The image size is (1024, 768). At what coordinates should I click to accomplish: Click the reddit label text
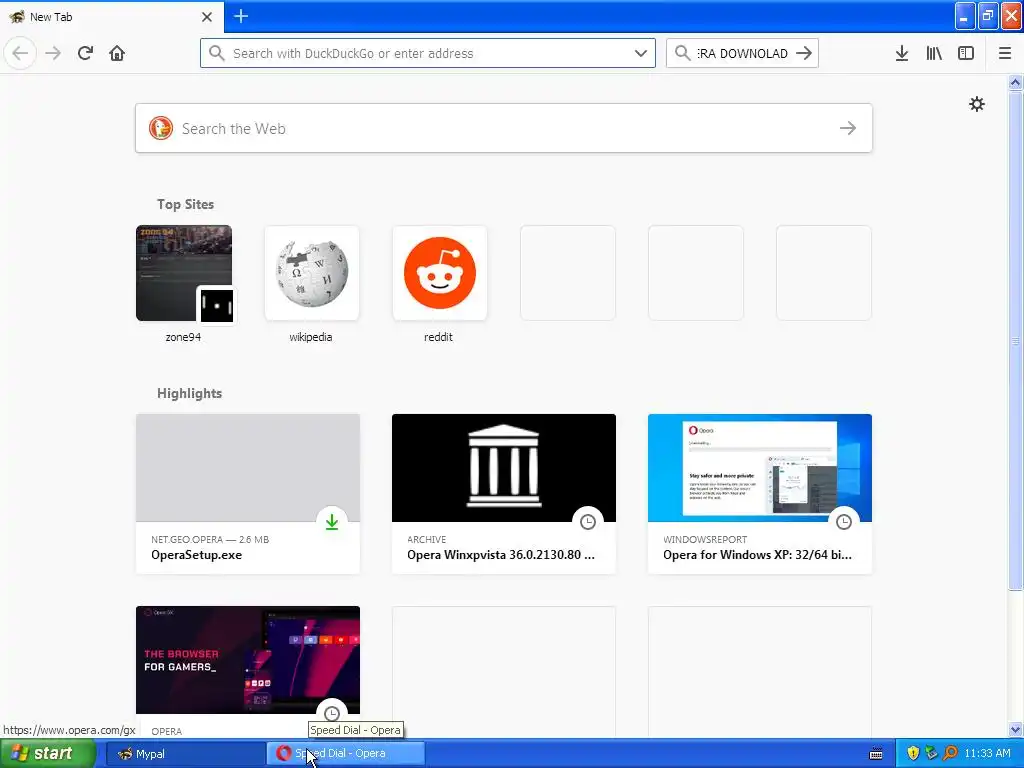[438, 337]
